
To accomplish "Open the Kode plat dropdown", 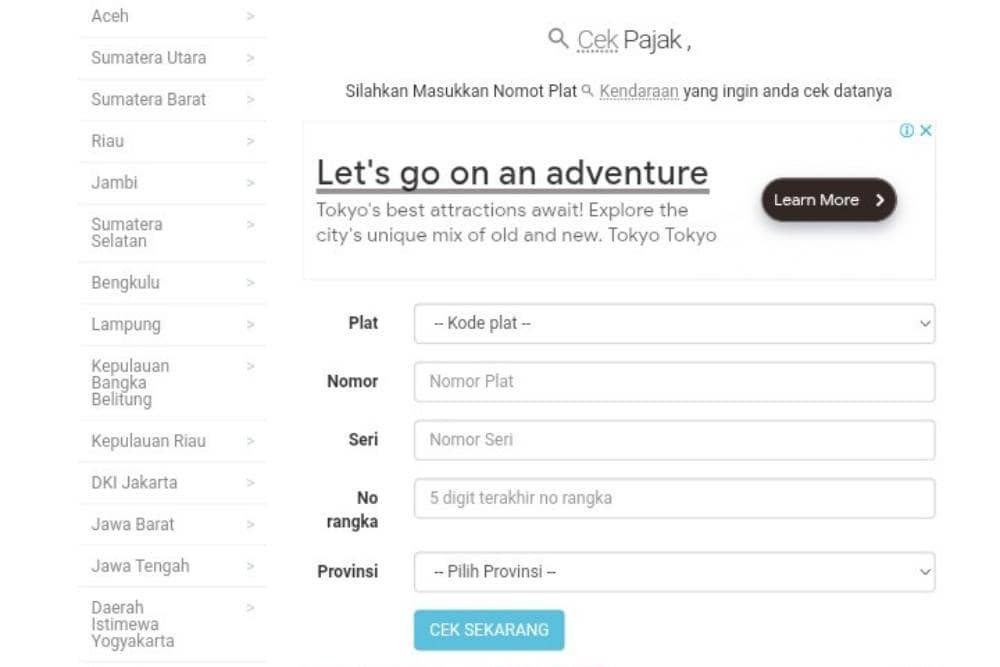I will [x=674, y=324].
